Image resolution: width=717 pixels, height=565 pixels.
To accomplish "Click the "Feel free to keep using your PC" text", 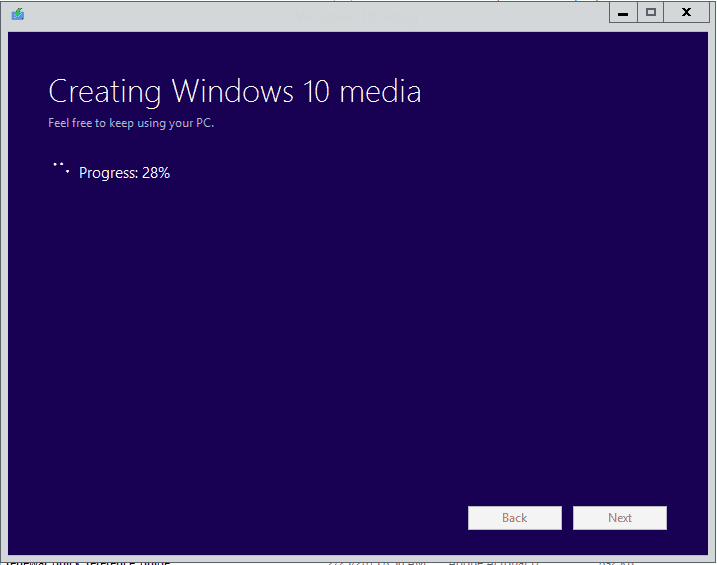I will 131,124.
